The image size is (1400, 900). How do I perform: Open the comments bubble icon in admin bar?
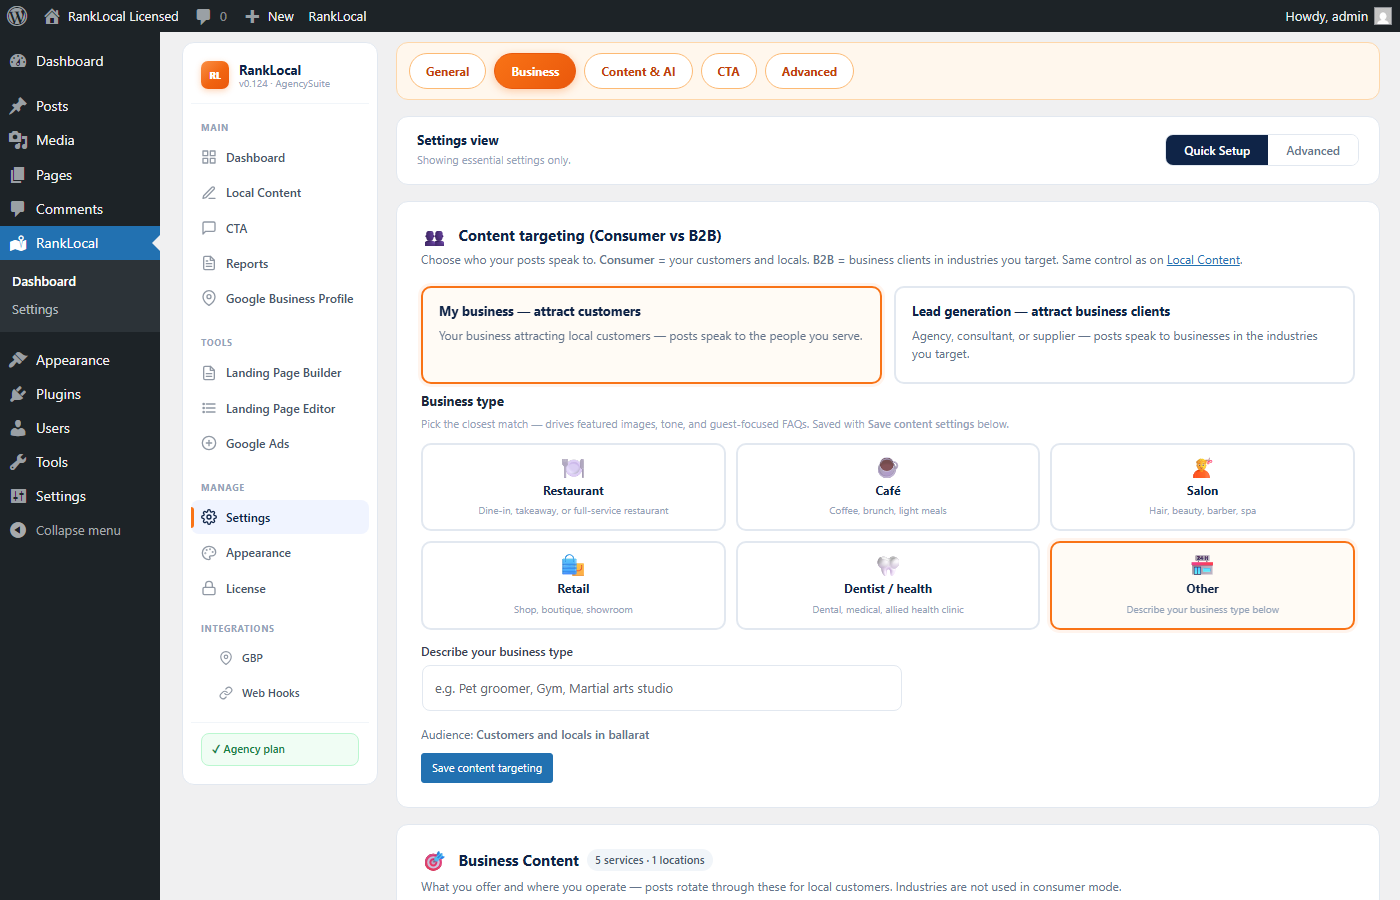pyautogui.click(x=203, y=16)
